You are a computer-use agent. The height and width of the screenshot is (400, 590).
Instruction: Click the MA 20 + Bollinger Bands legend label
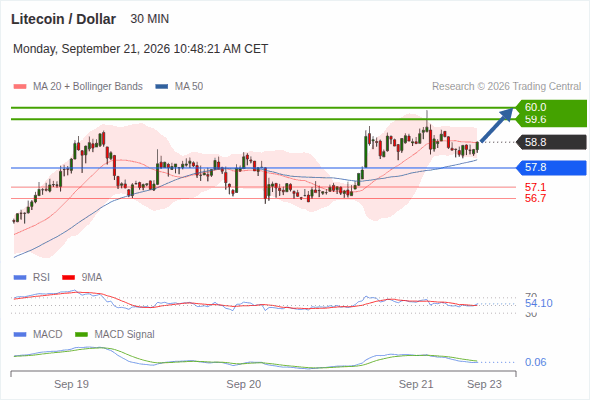click(x=88, y=87)
